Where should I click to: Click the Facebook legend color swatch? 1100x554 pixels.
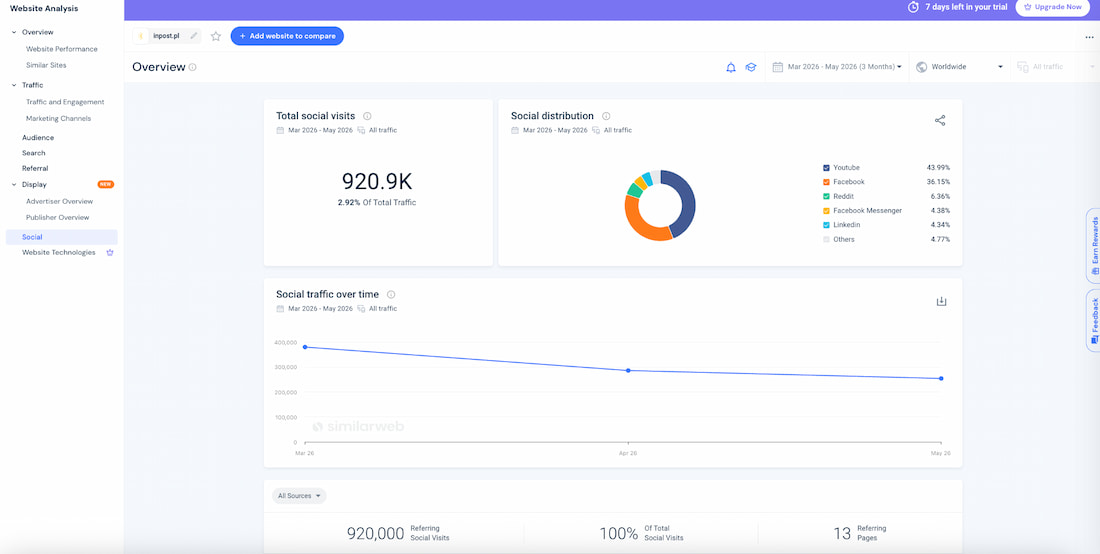coord(826,182)
